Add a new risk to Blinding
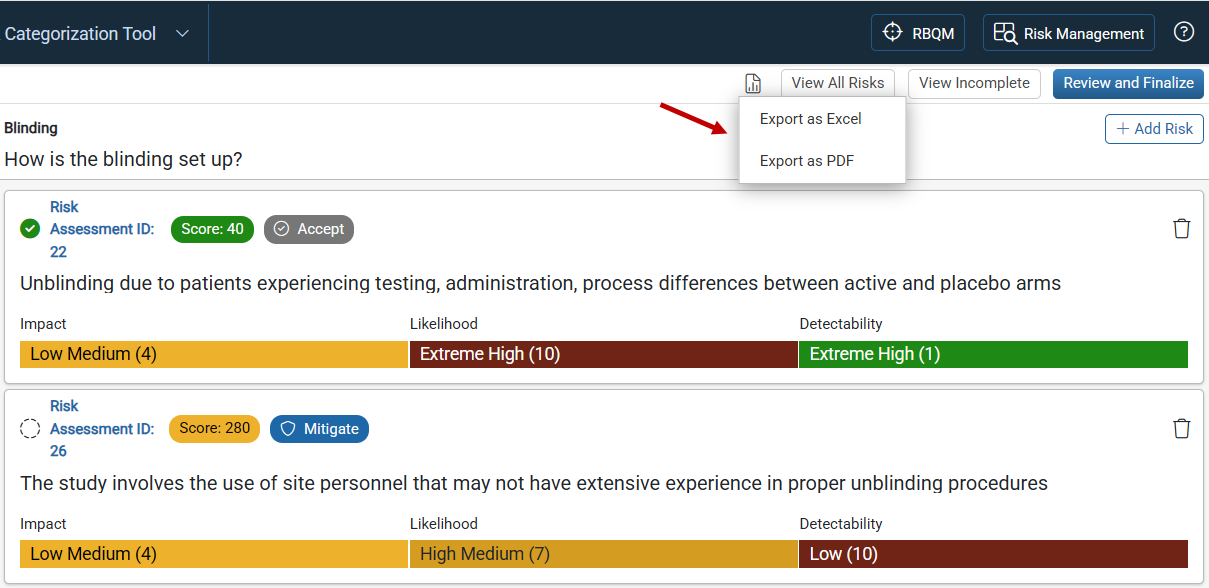This screenshot has width=1209, height=588. pyautogui.click(x=1154, y=129)
